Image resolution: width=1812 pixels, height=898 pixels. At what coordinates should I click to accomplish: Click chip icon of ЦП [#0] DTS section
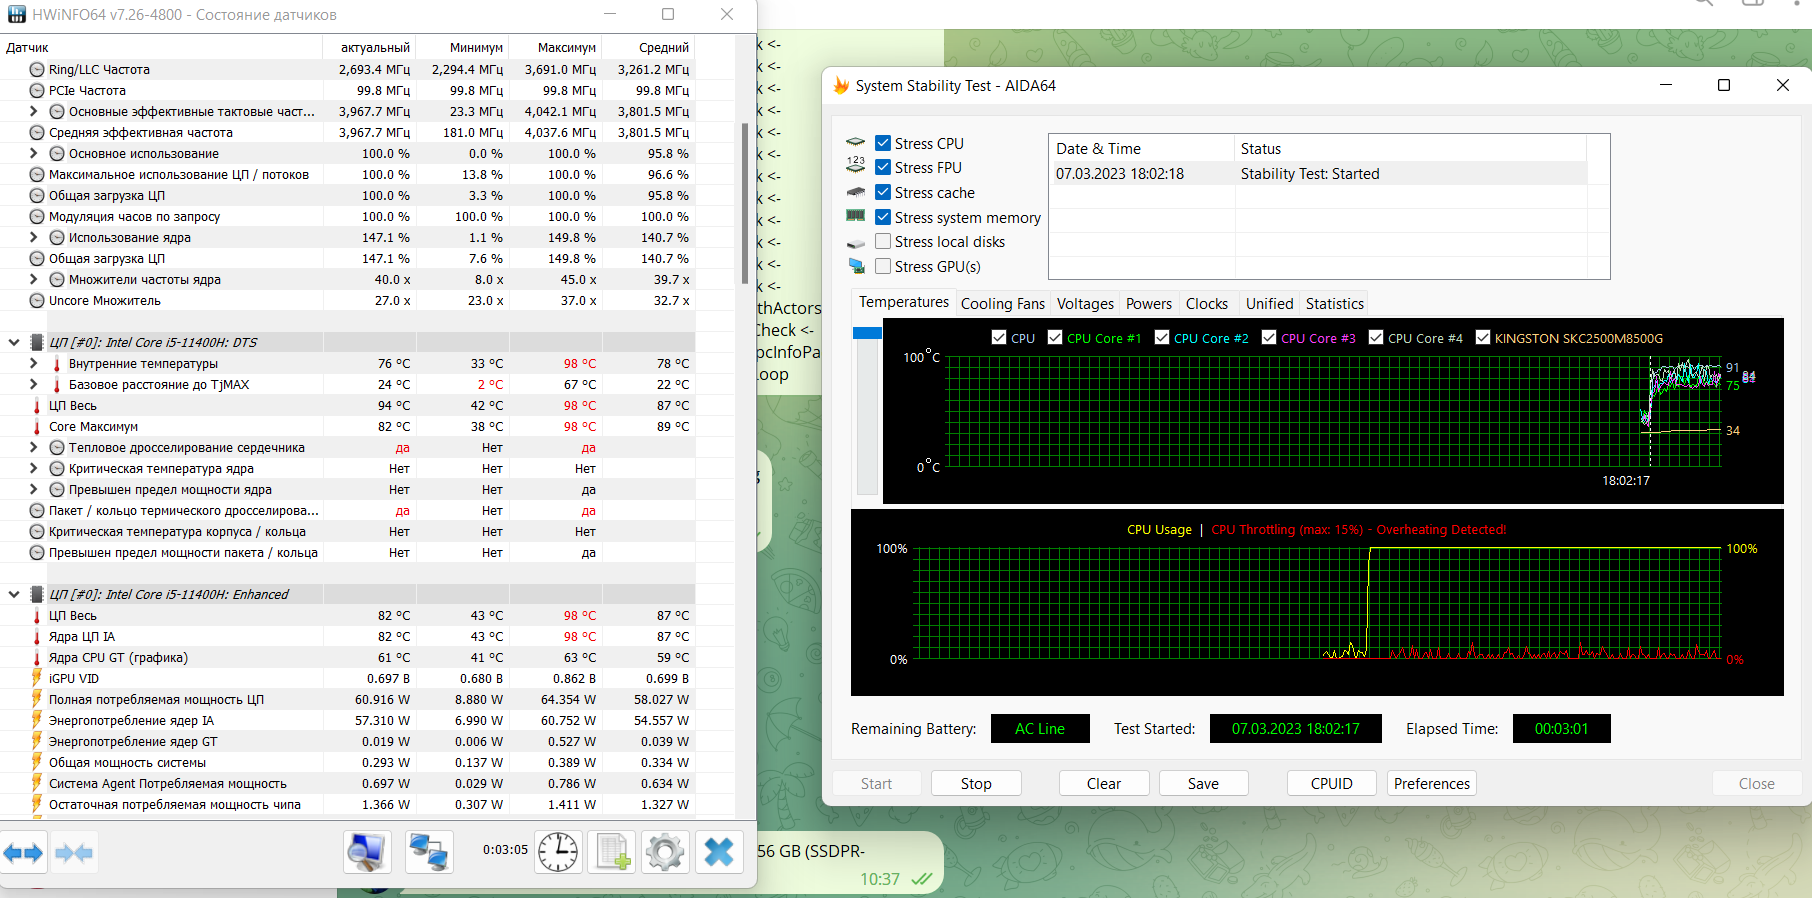[37, 343]
